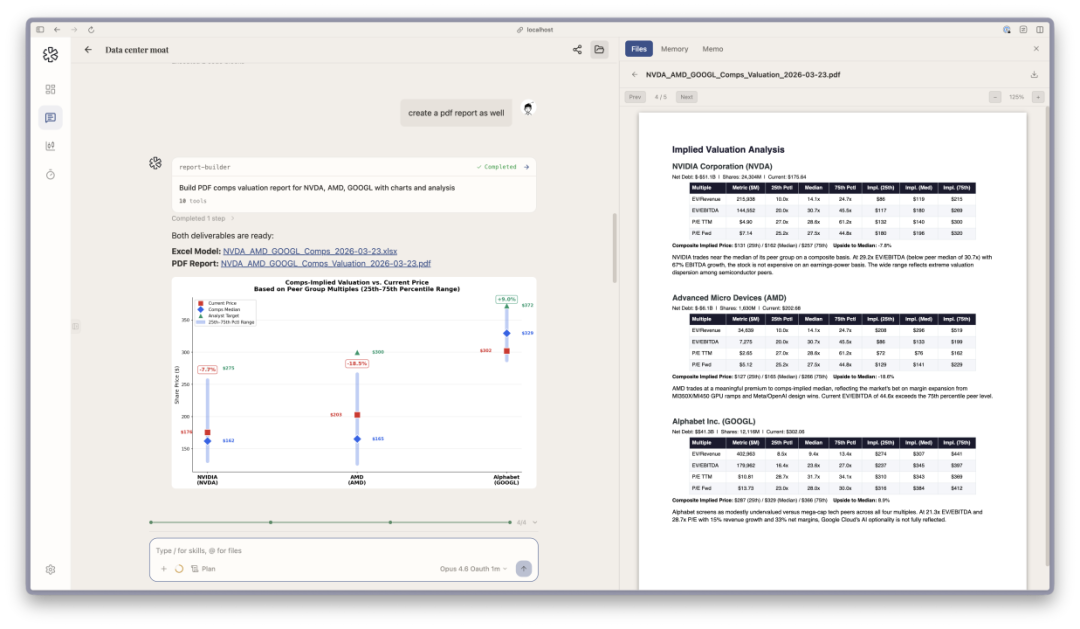
Task: Go to next PDF page
Action: point(687,97)
